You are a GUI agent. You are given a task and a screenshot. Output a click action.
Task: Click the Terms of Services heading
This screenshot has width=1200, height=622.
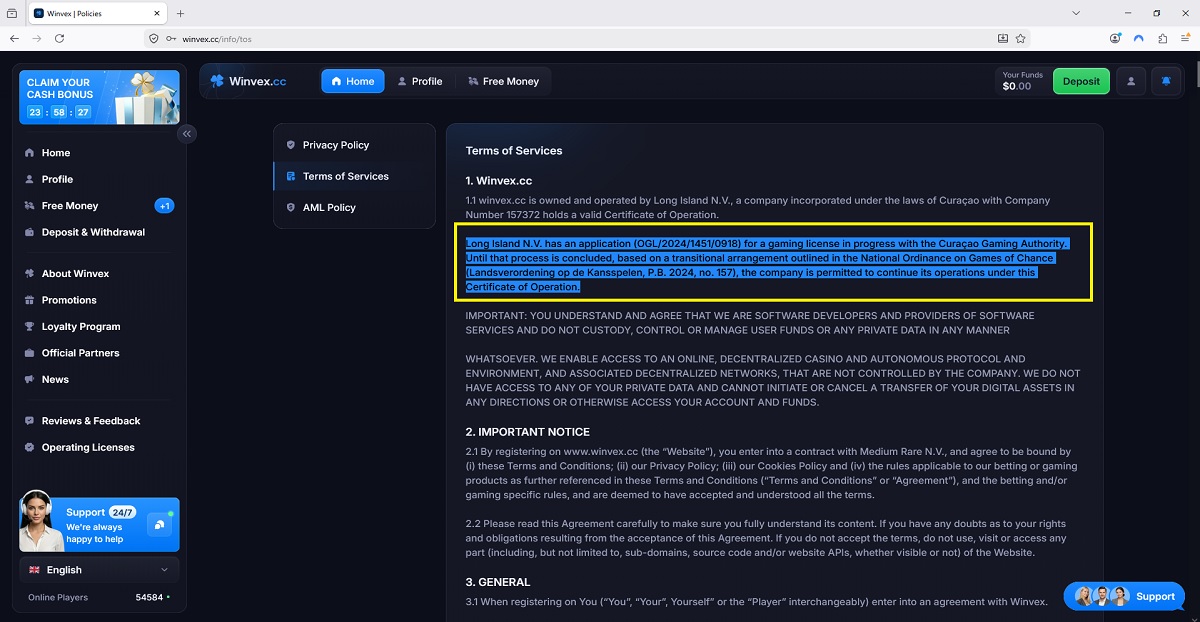[514, 151]
